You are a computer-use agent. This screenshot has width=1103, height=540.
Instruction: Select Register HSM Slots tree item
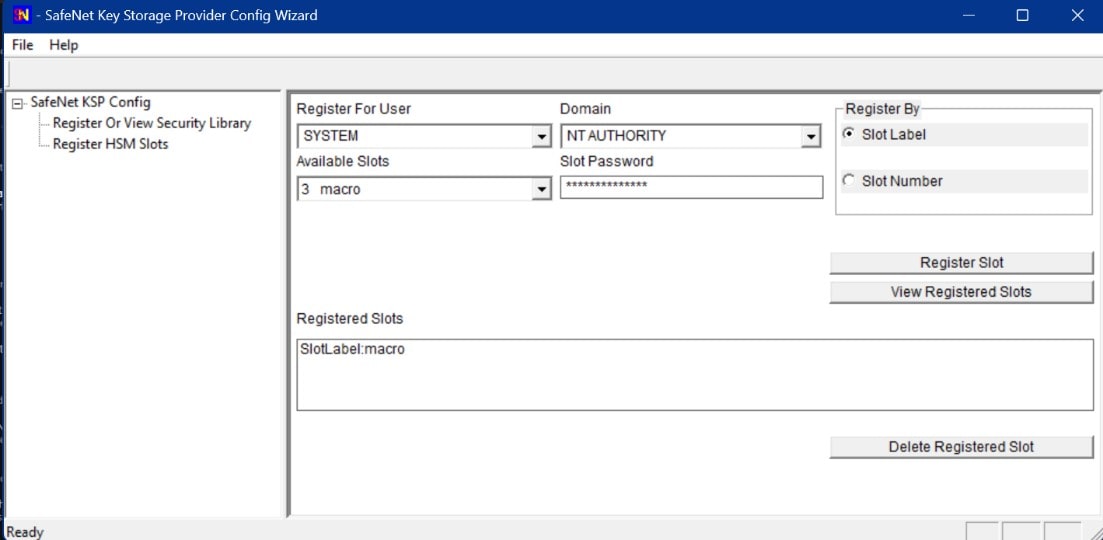pyautogui.click(x=110, y=144)
